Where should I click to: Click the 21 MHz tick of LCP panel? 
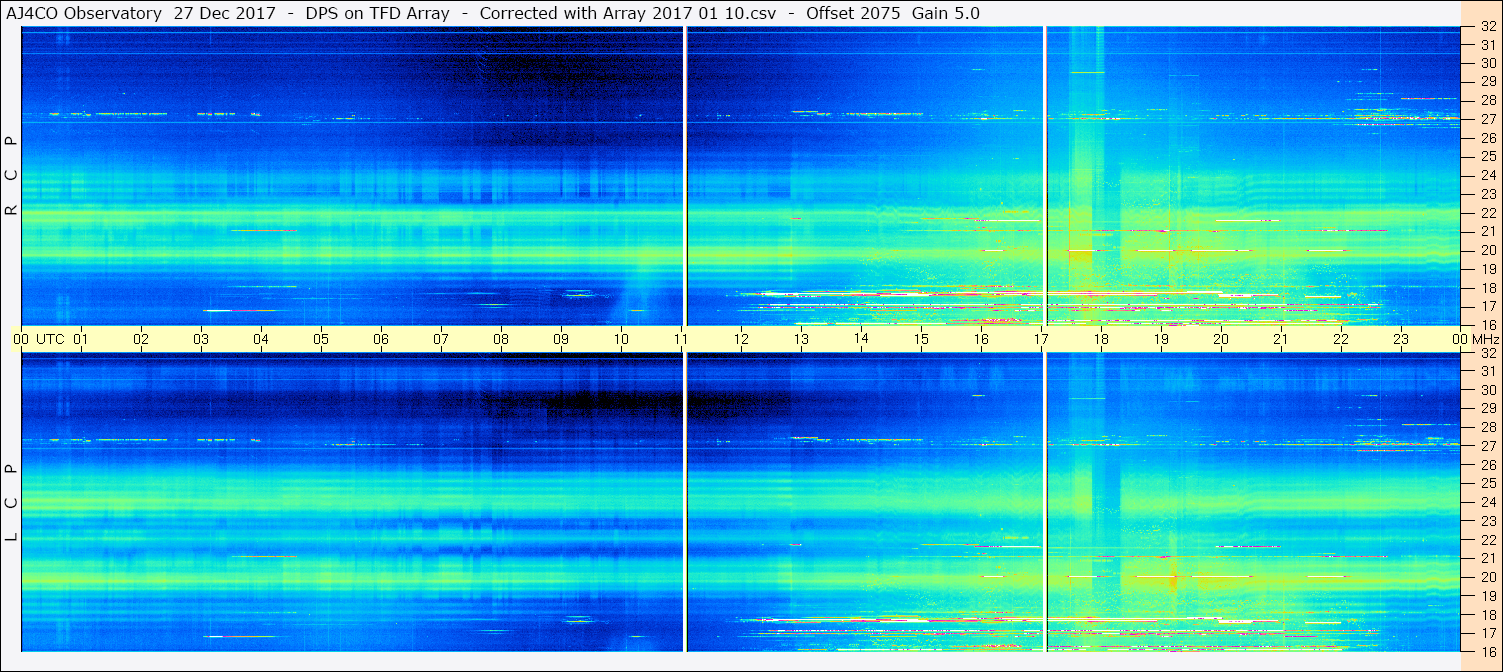[1488, 558]
